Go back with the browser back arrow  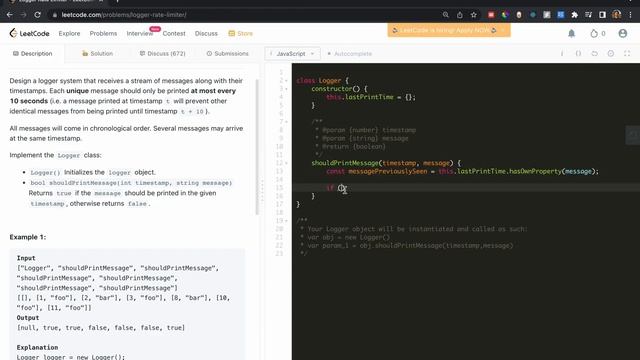[x=9, y=15]
